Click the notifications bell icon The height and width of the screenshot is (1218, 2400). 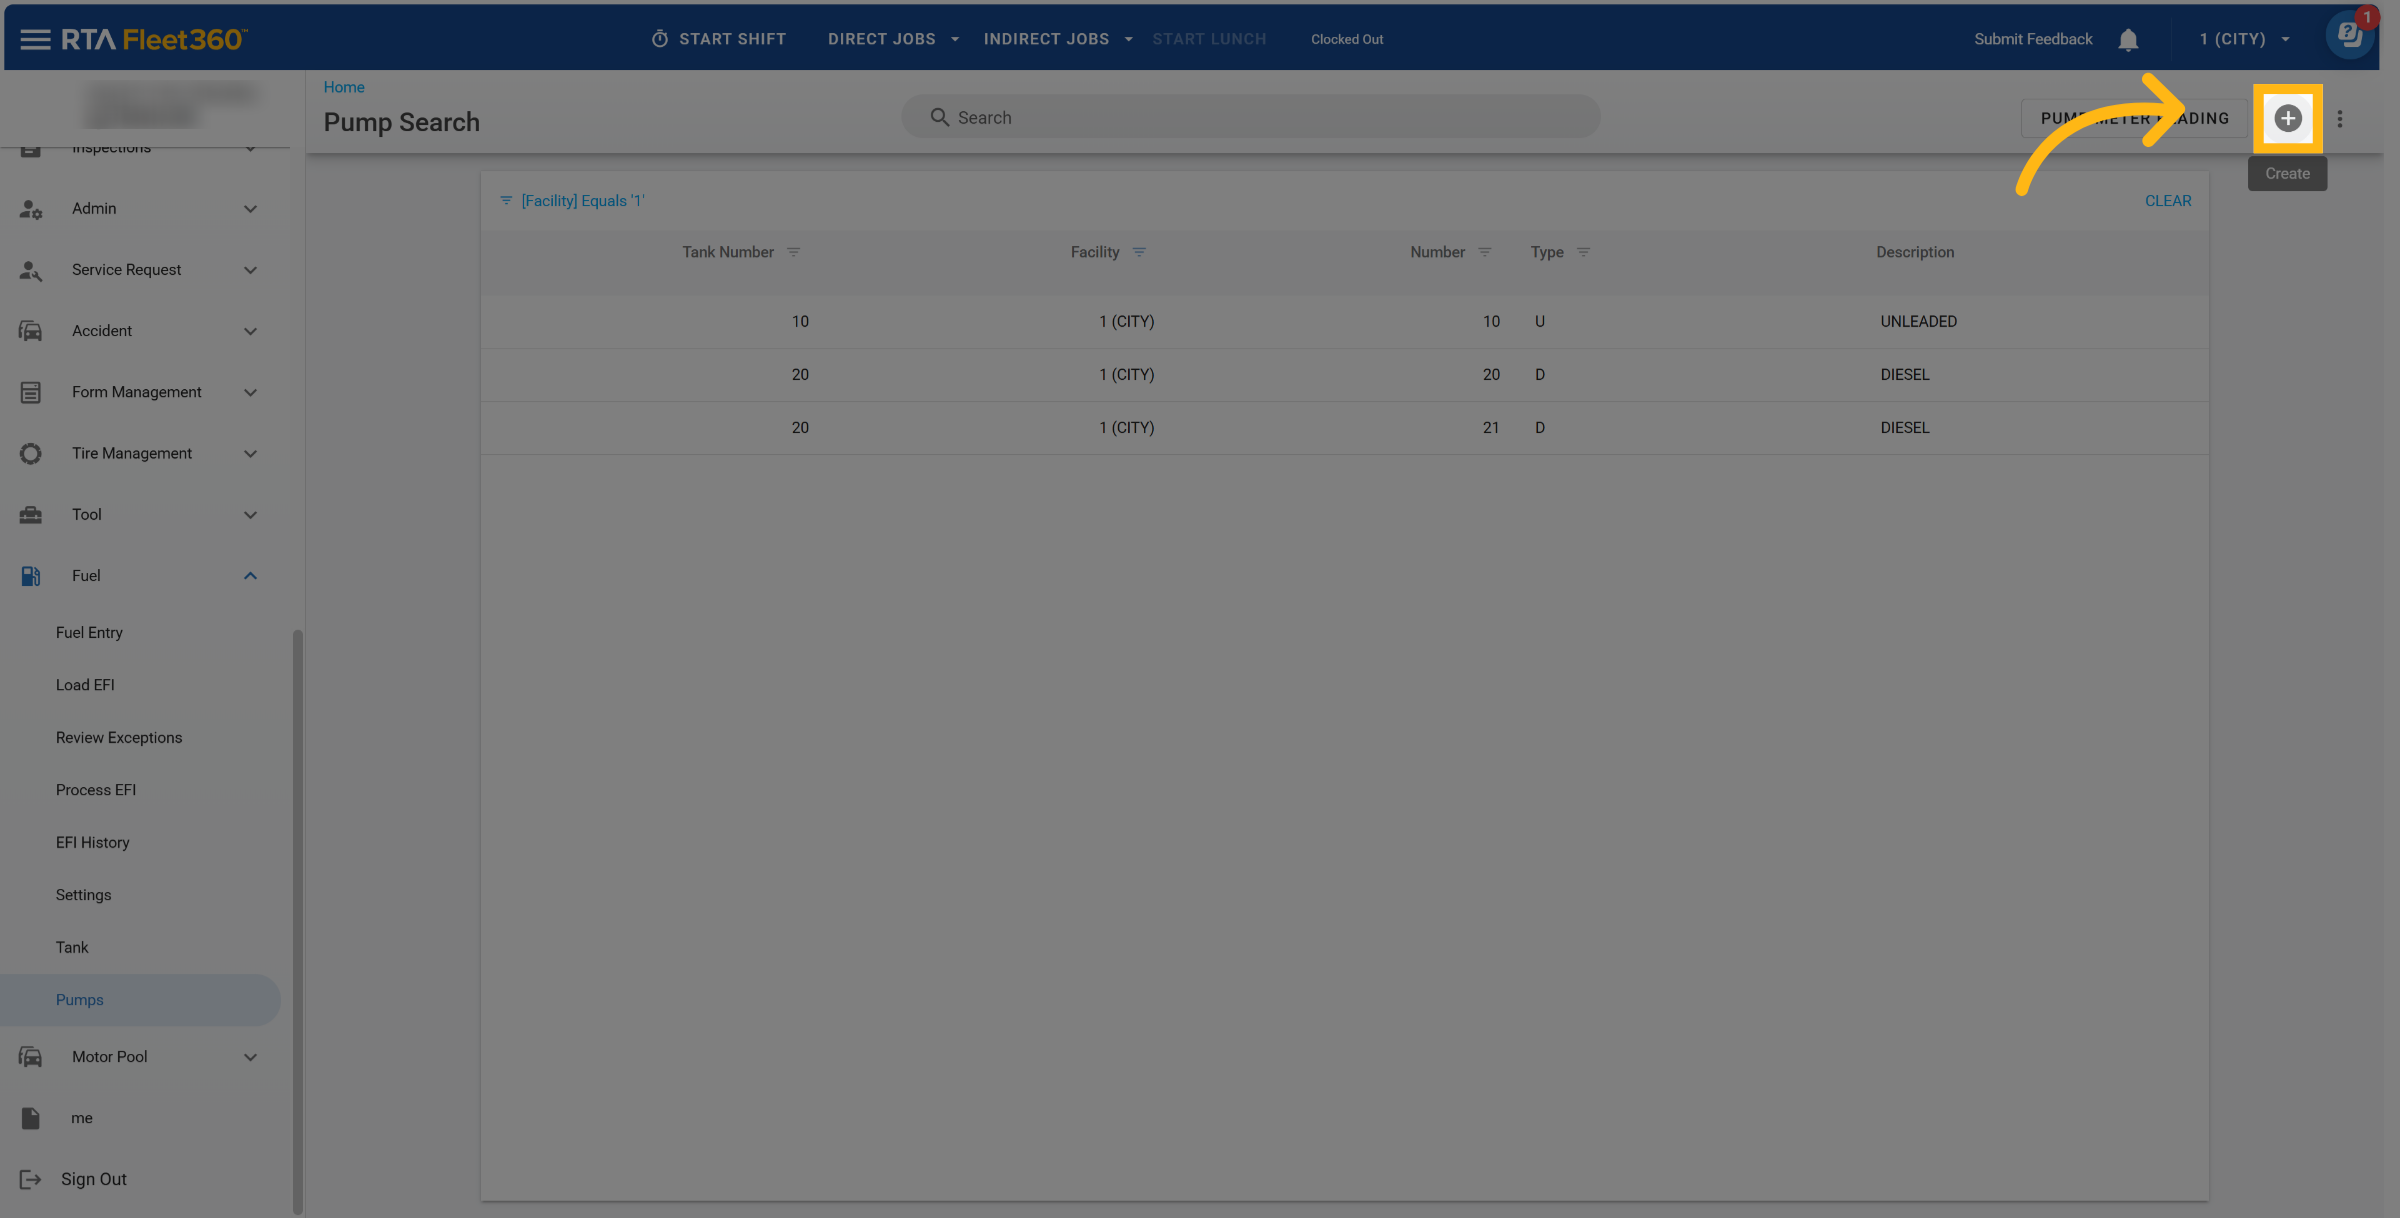2128,40
